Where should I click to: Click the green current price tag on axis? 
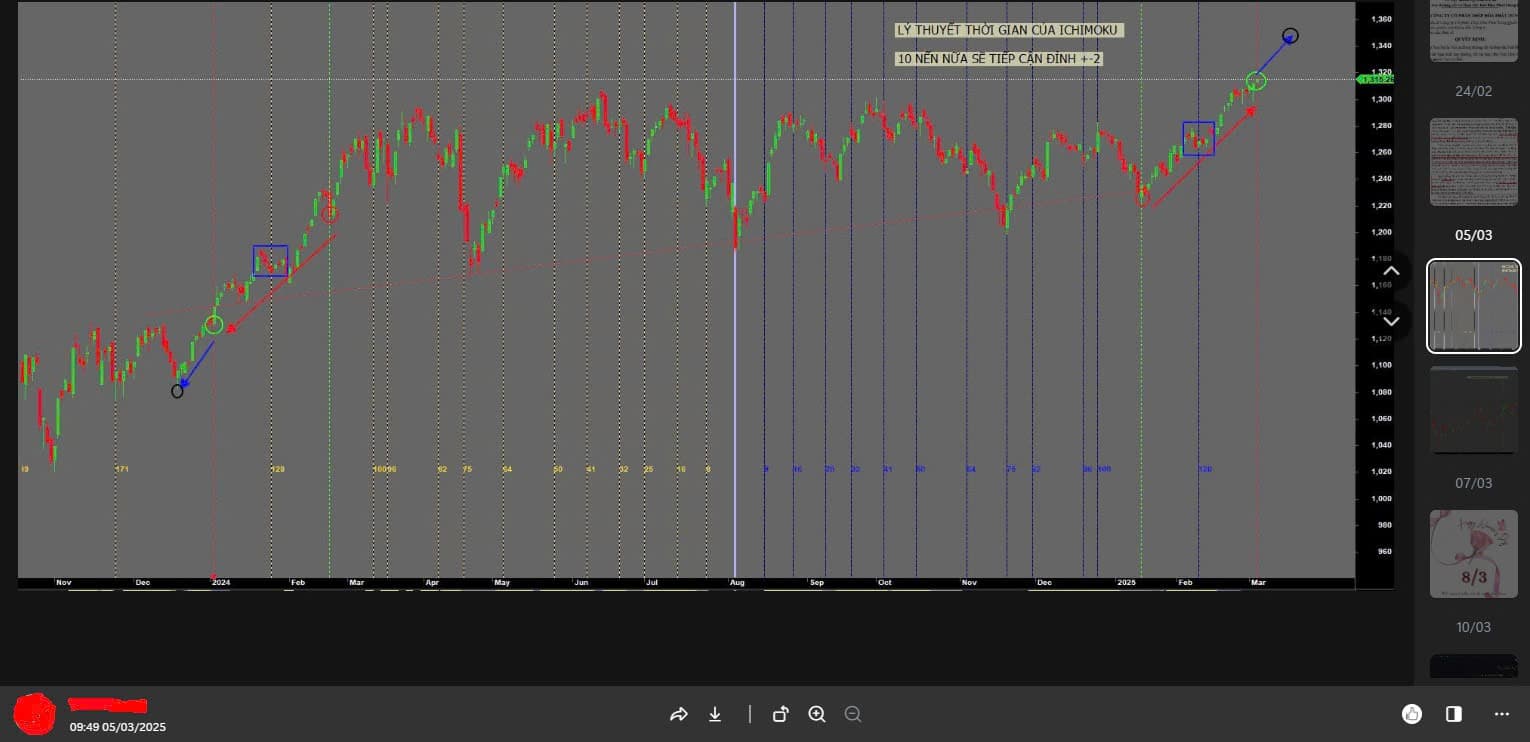(x=1376, y=79)
